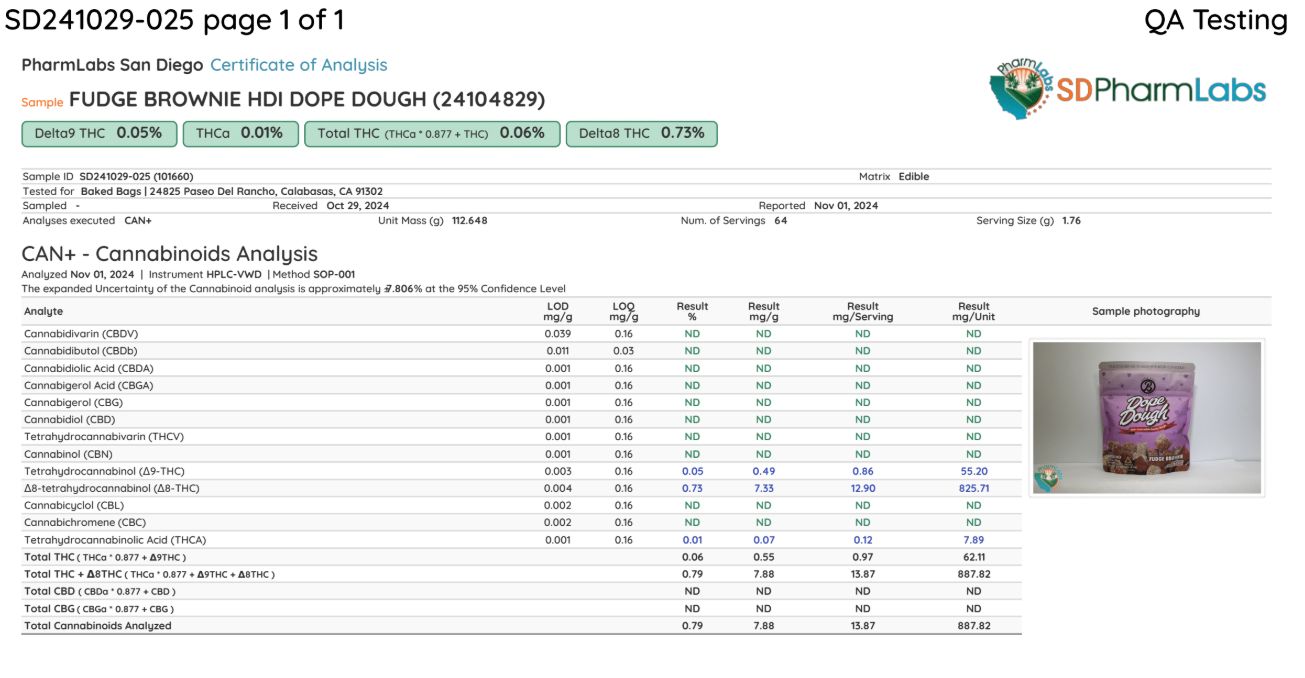
Task: Click the CBDb LOQ value '0.03'
Action: tap(624, 351)
